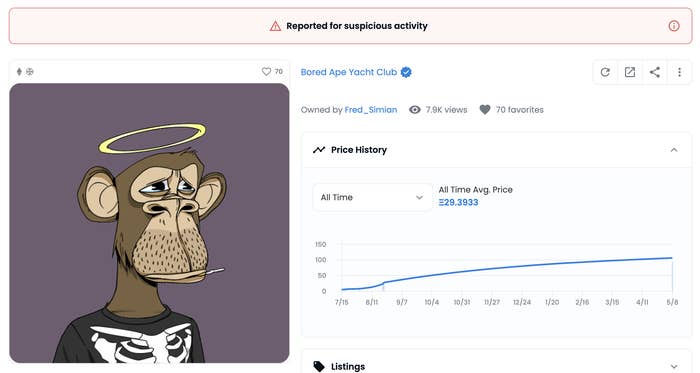
Task: Click the globe icon beside Ethereum icon
Action: tap(29, 71)
